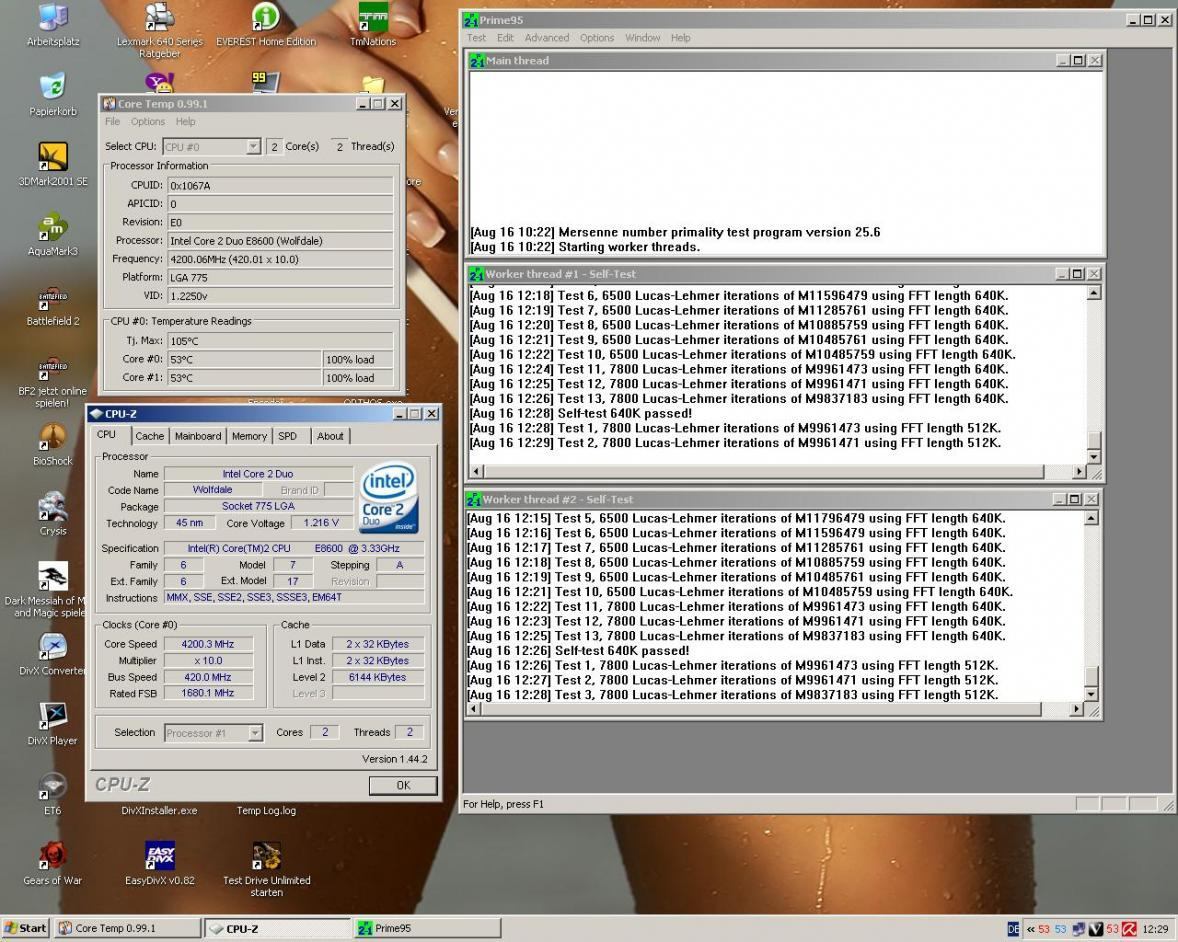Click Worker thread #1 horizontal scroll left arrow
This screenshot has height=942, width=1178.
pyautogui.click(x=476, y=472)
